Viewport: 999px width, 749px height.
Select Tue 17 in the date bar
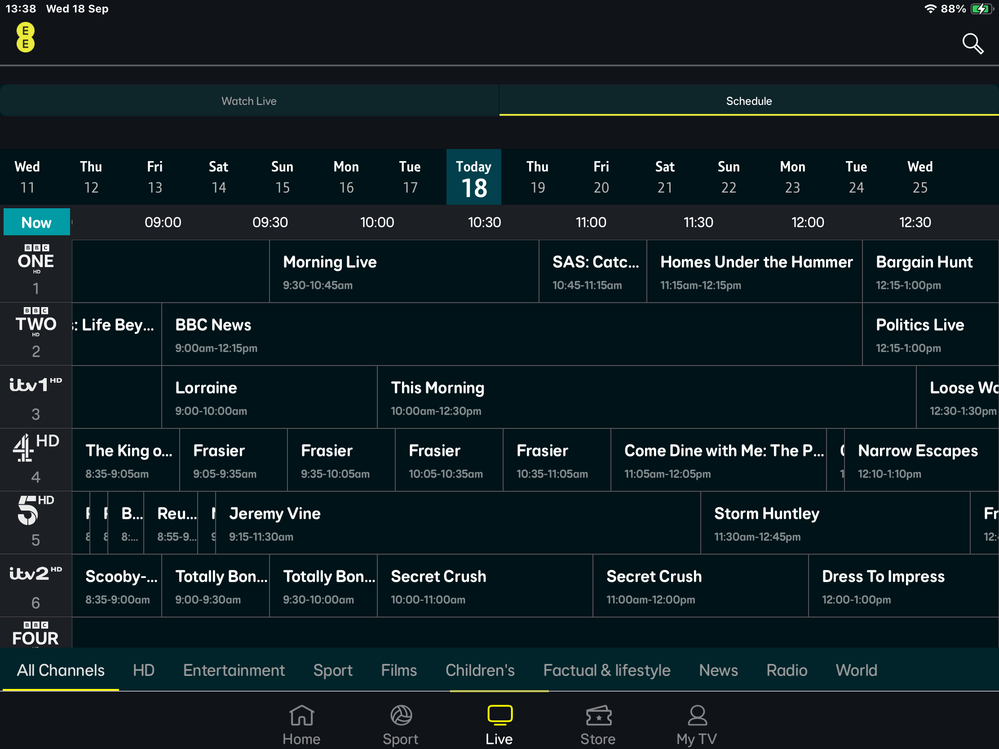[x=410, y=177]
